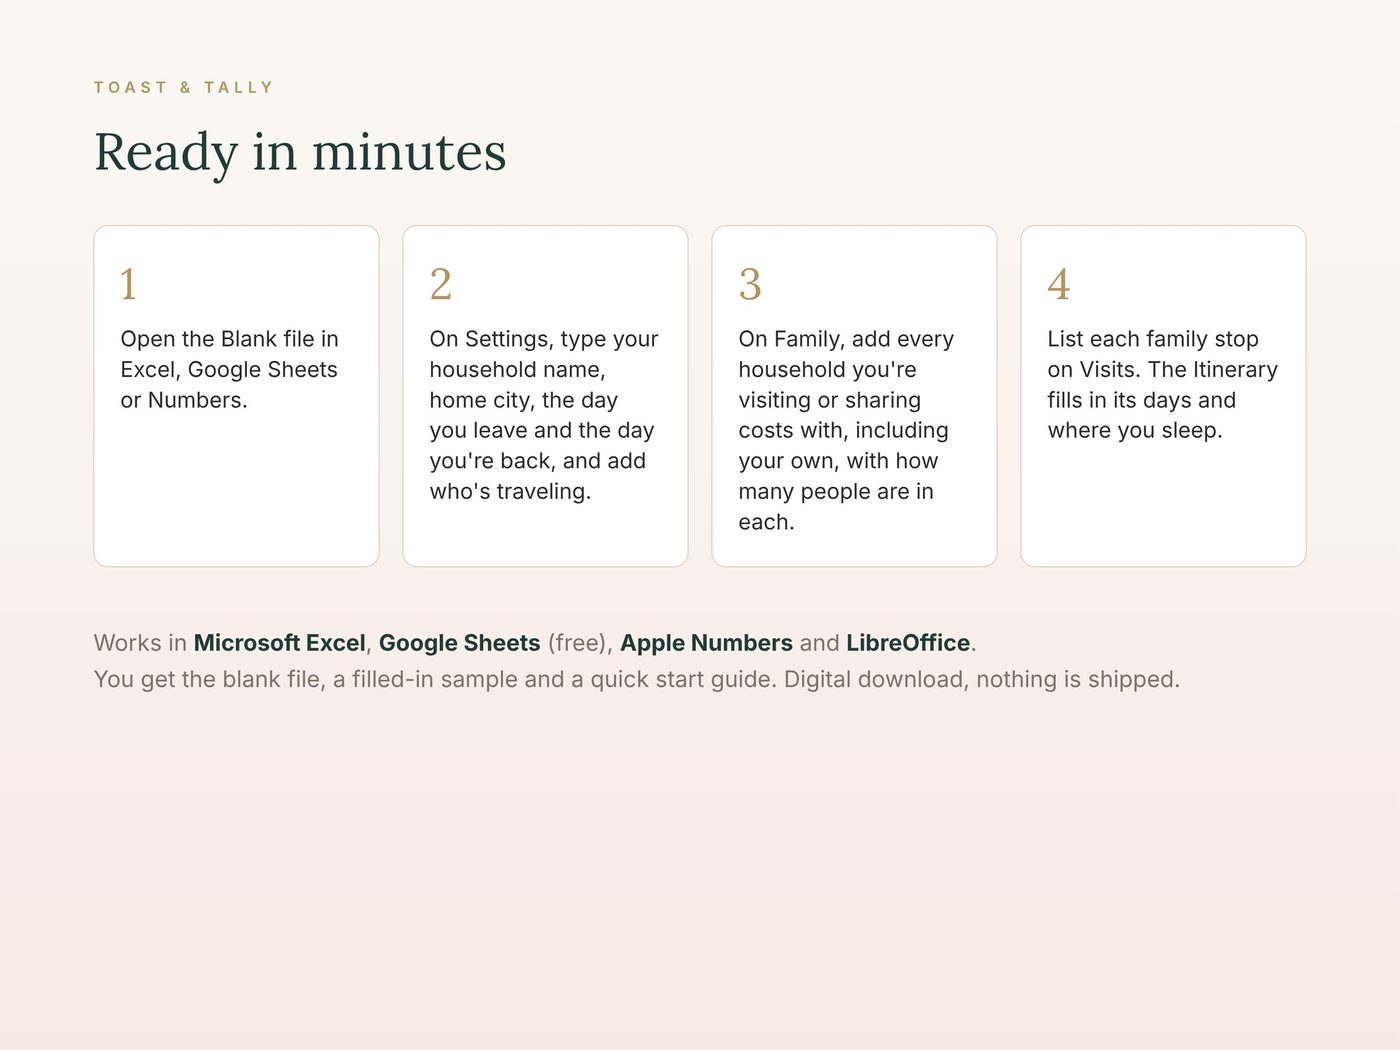
Task: Select the step number 3
Action: 750,284
